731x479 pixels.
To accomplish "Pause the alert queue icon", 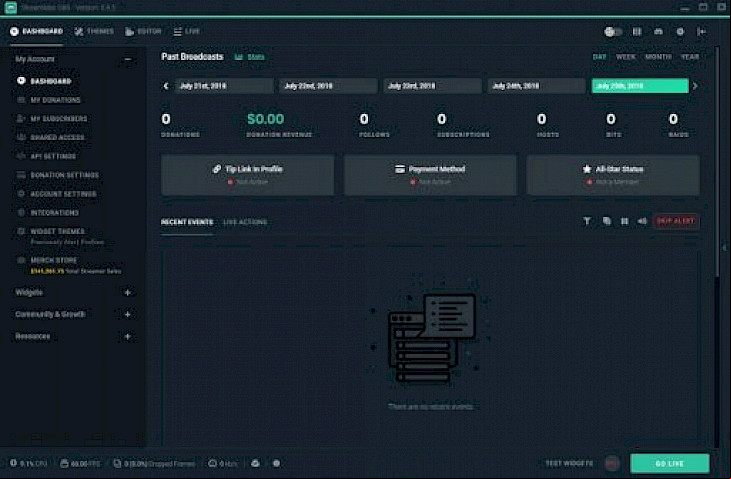I will pos(624,221).
